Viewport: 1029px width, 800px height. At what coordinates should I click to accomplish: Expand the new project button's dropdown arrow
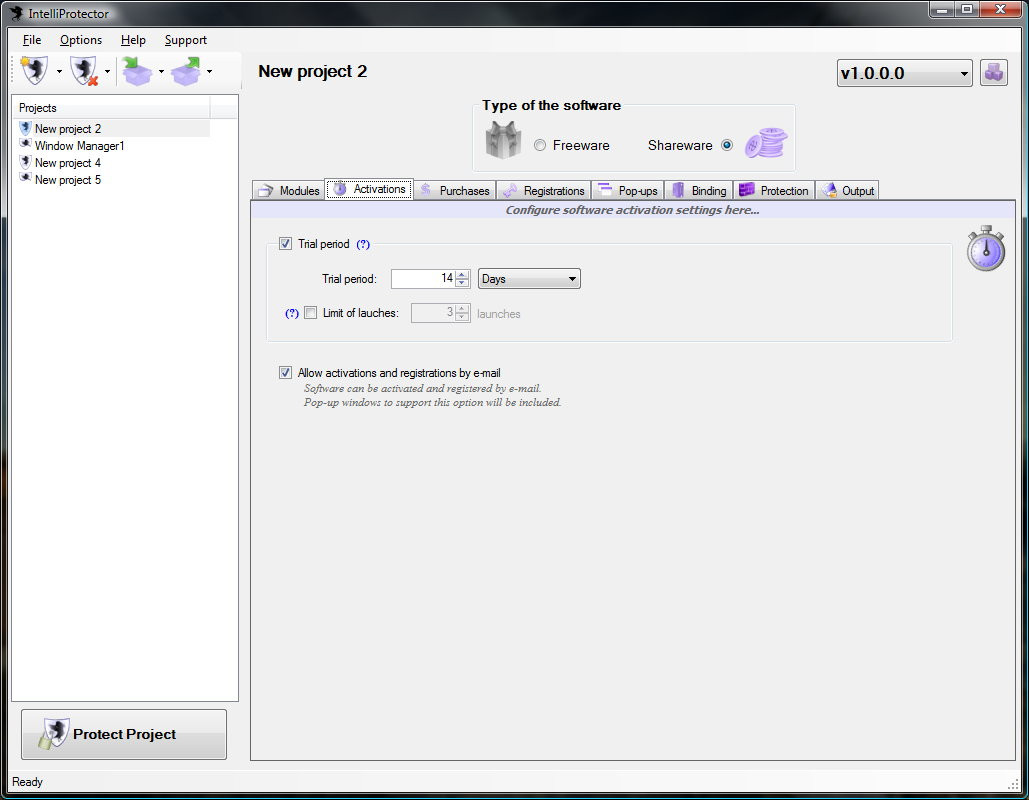59,72
